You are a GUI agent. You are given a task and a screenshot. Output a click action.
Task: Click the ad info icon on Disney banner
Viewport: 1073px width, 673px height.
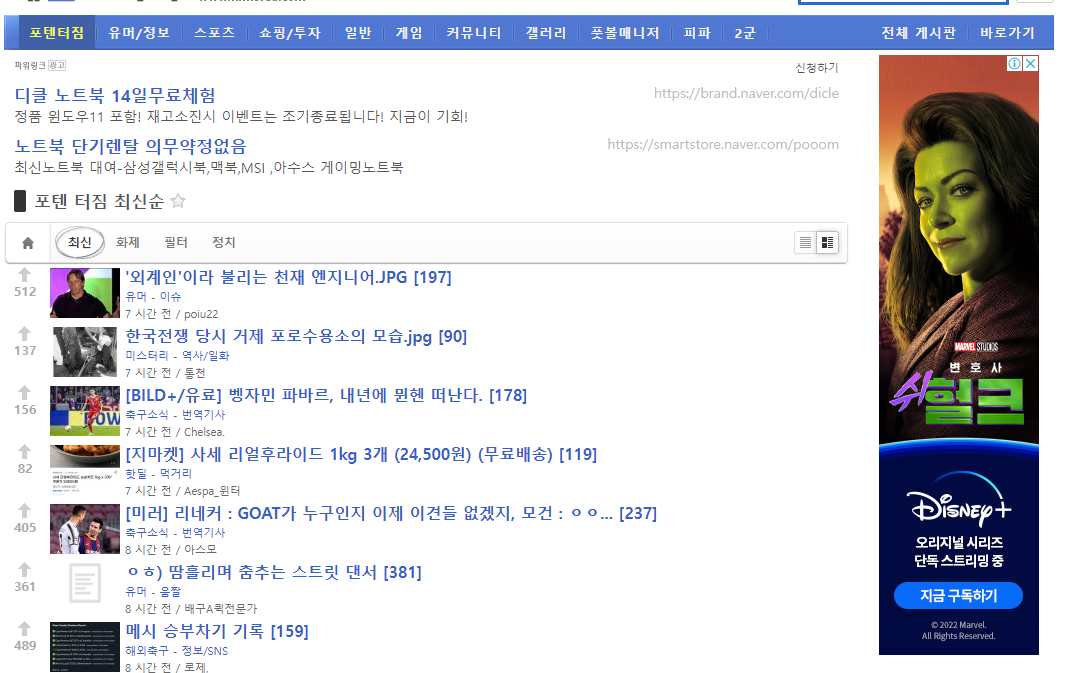(1014, 64)
